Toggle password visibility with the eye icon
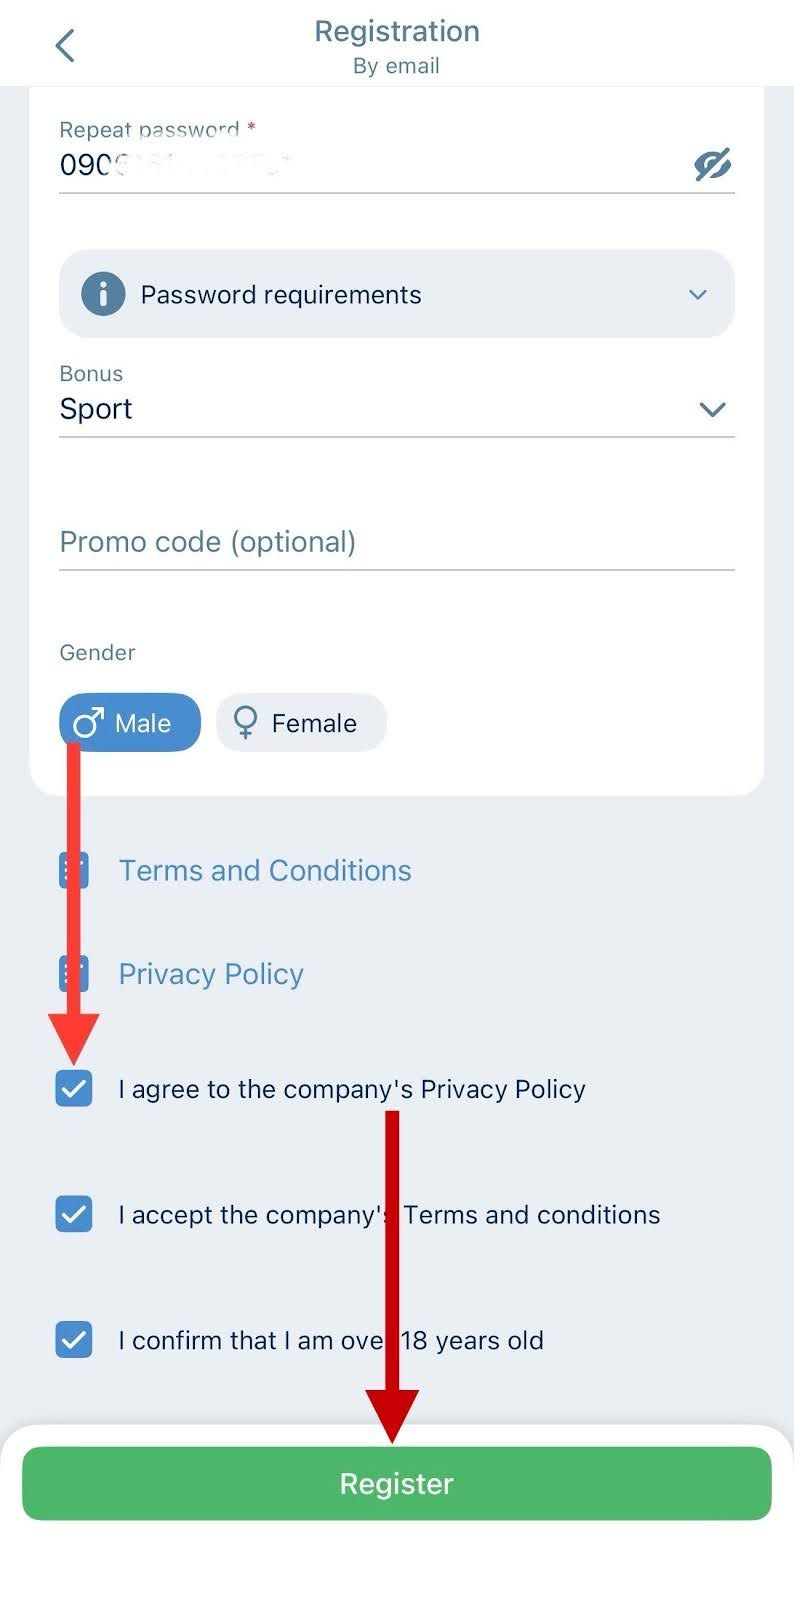 pos(712,164)
